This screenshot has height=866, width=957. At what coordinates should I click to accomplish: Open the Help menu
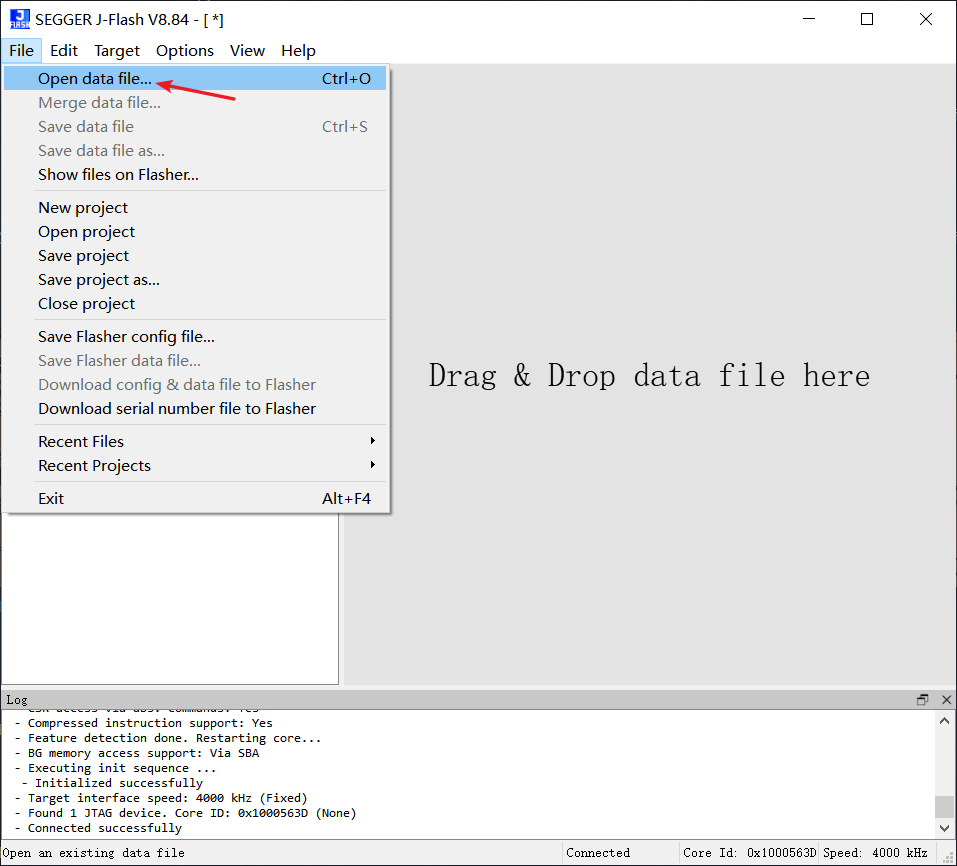[x=298, y=51]
